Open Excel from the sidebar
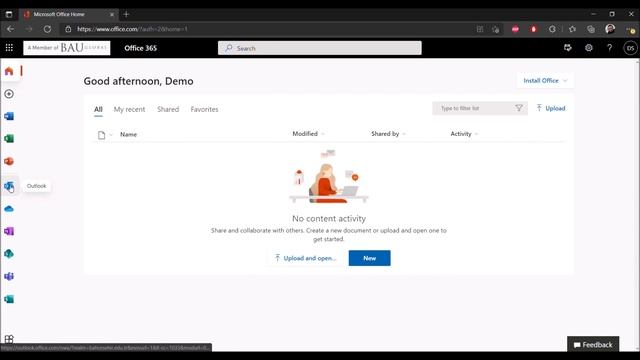The width and height of the screenshot is (640, 360). tap(9, 139)
